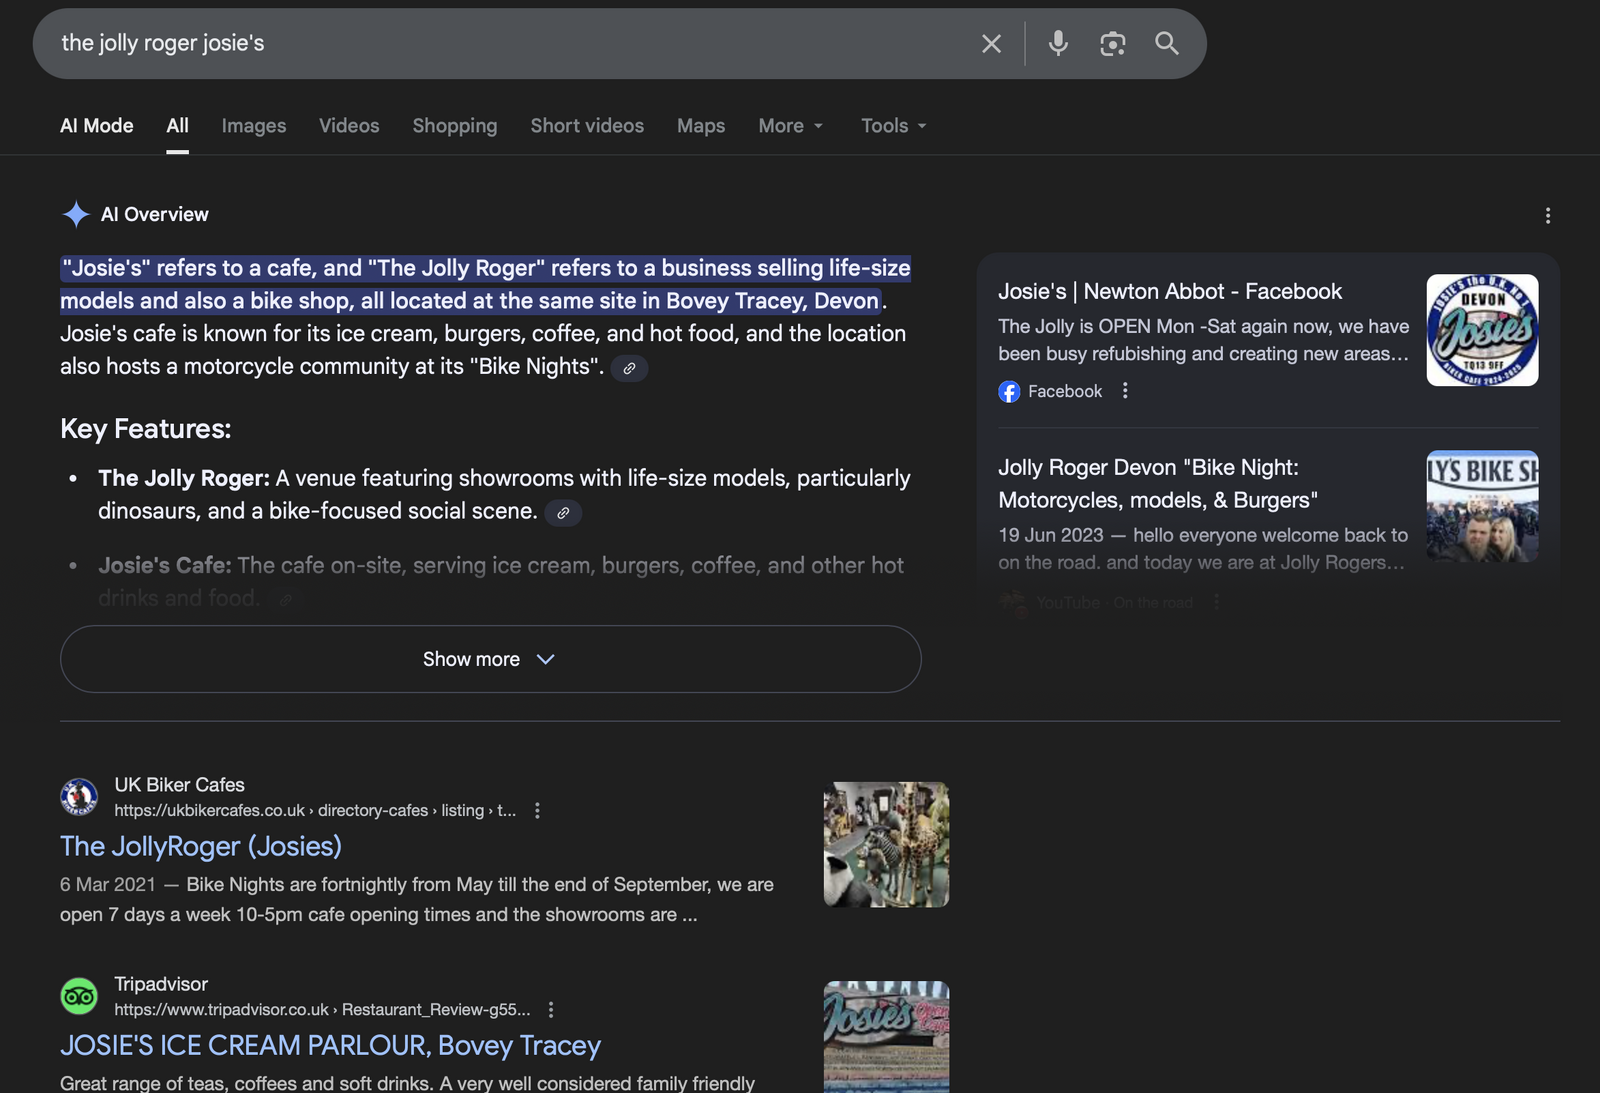1600x1093 pixels.
Task: Focus the search input field
Action: pyautogui.click(x=500, y=44)
